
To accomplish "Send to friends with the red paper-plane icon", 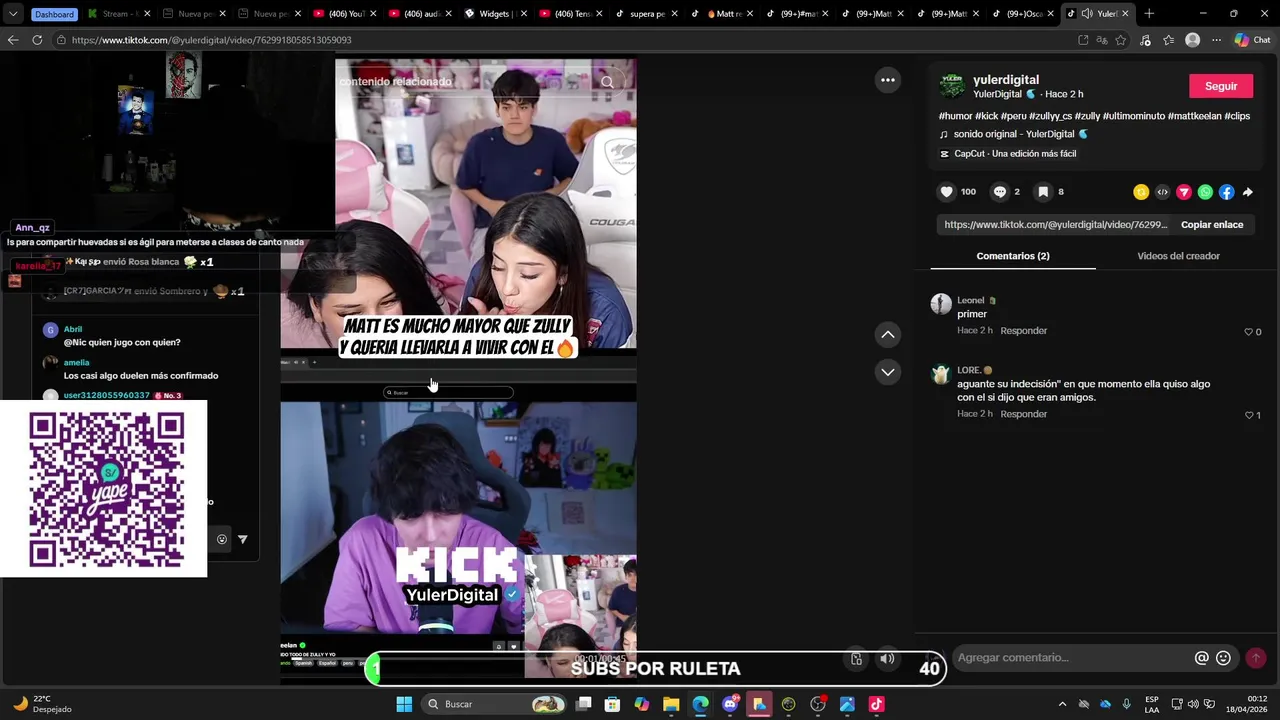I will pyautogui.click(x=1184, y=192).
